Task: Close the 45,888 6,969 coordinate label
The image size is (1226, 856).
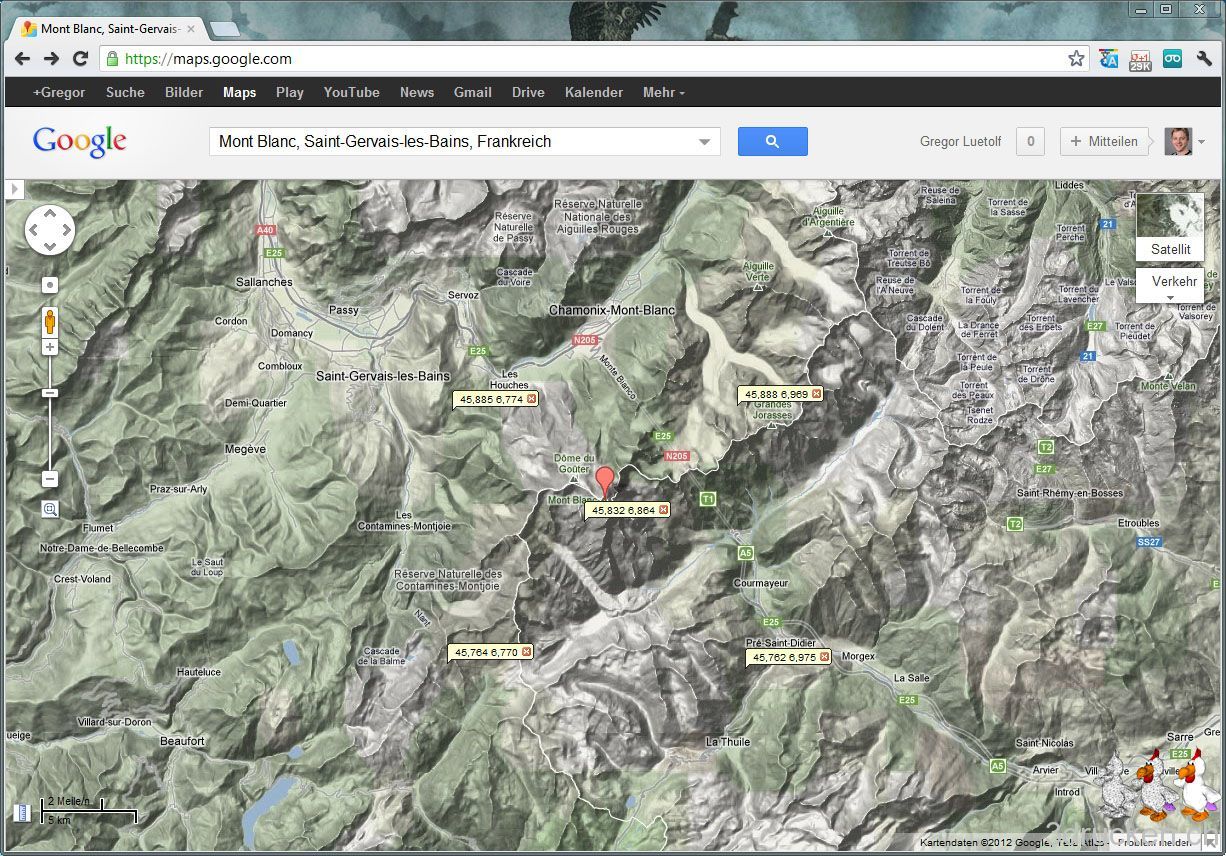Action: pyautogui.click(x=816, y=394)
